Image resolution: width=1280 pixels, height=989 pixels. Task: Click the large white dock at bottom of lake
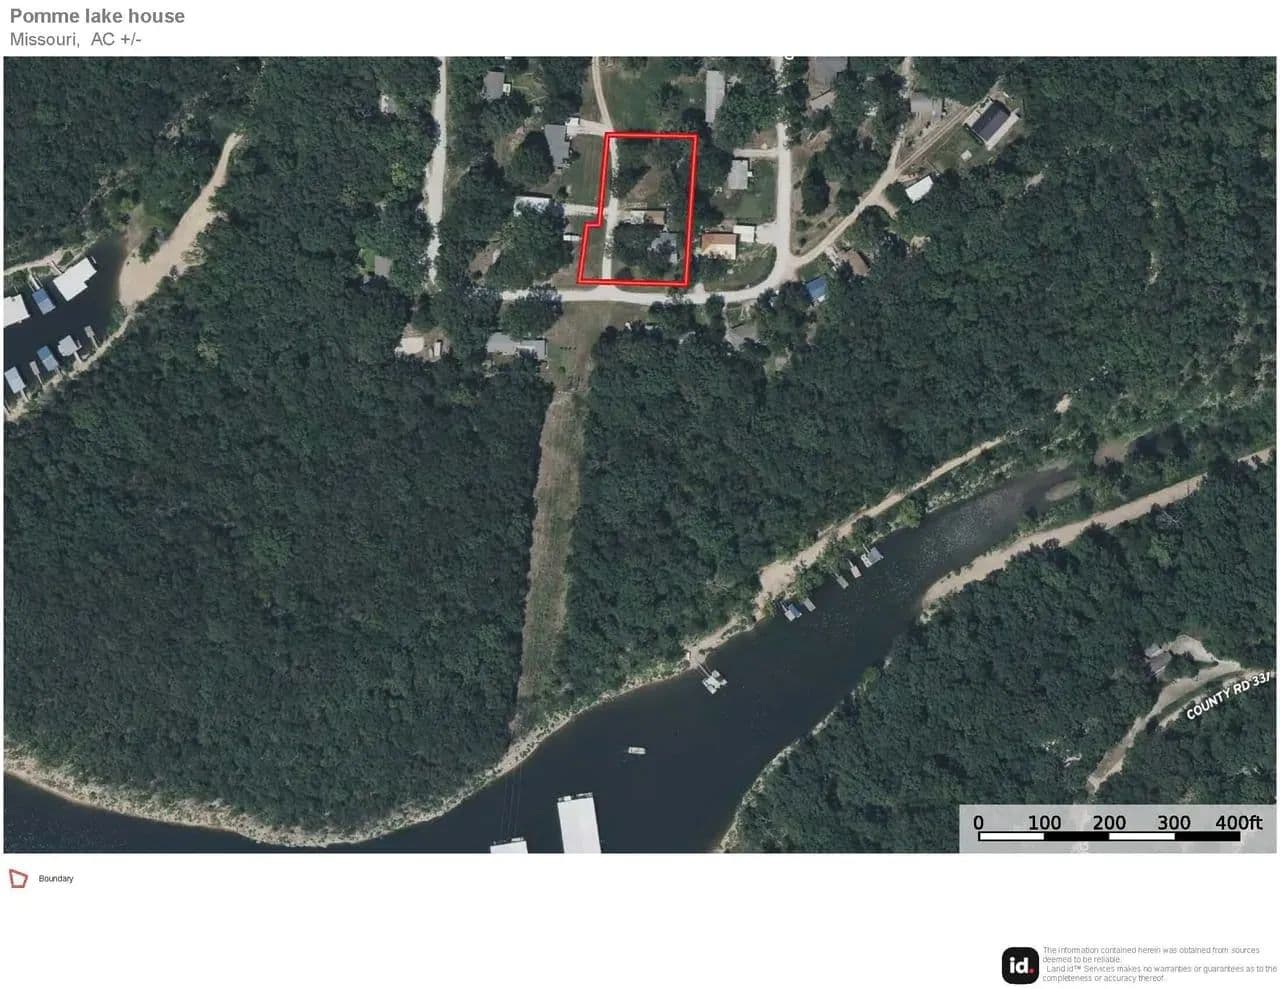579,823
